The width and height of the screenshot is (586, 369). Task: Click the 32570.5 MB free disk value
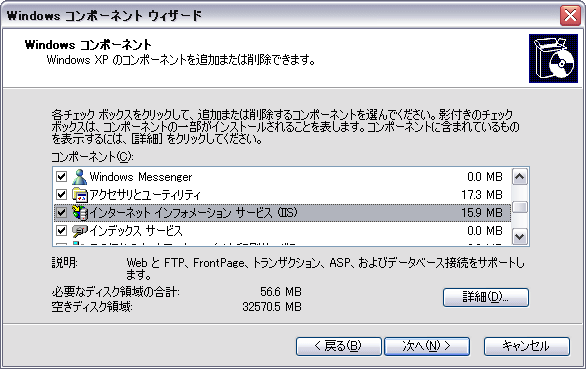pyautogui.click(x=272, y=307)
